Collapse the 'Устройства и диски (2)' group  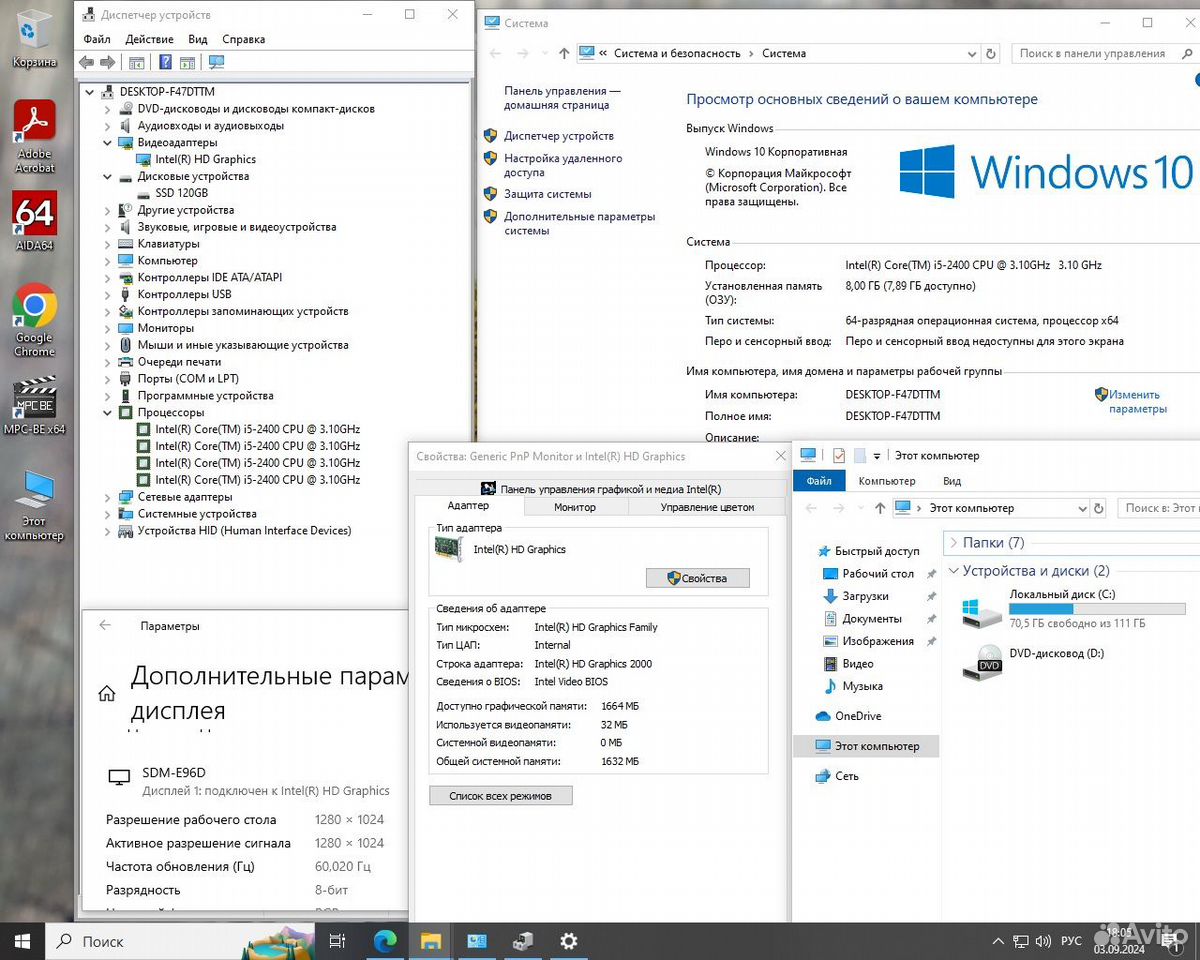pyautogui.click(x=953, y=571)
